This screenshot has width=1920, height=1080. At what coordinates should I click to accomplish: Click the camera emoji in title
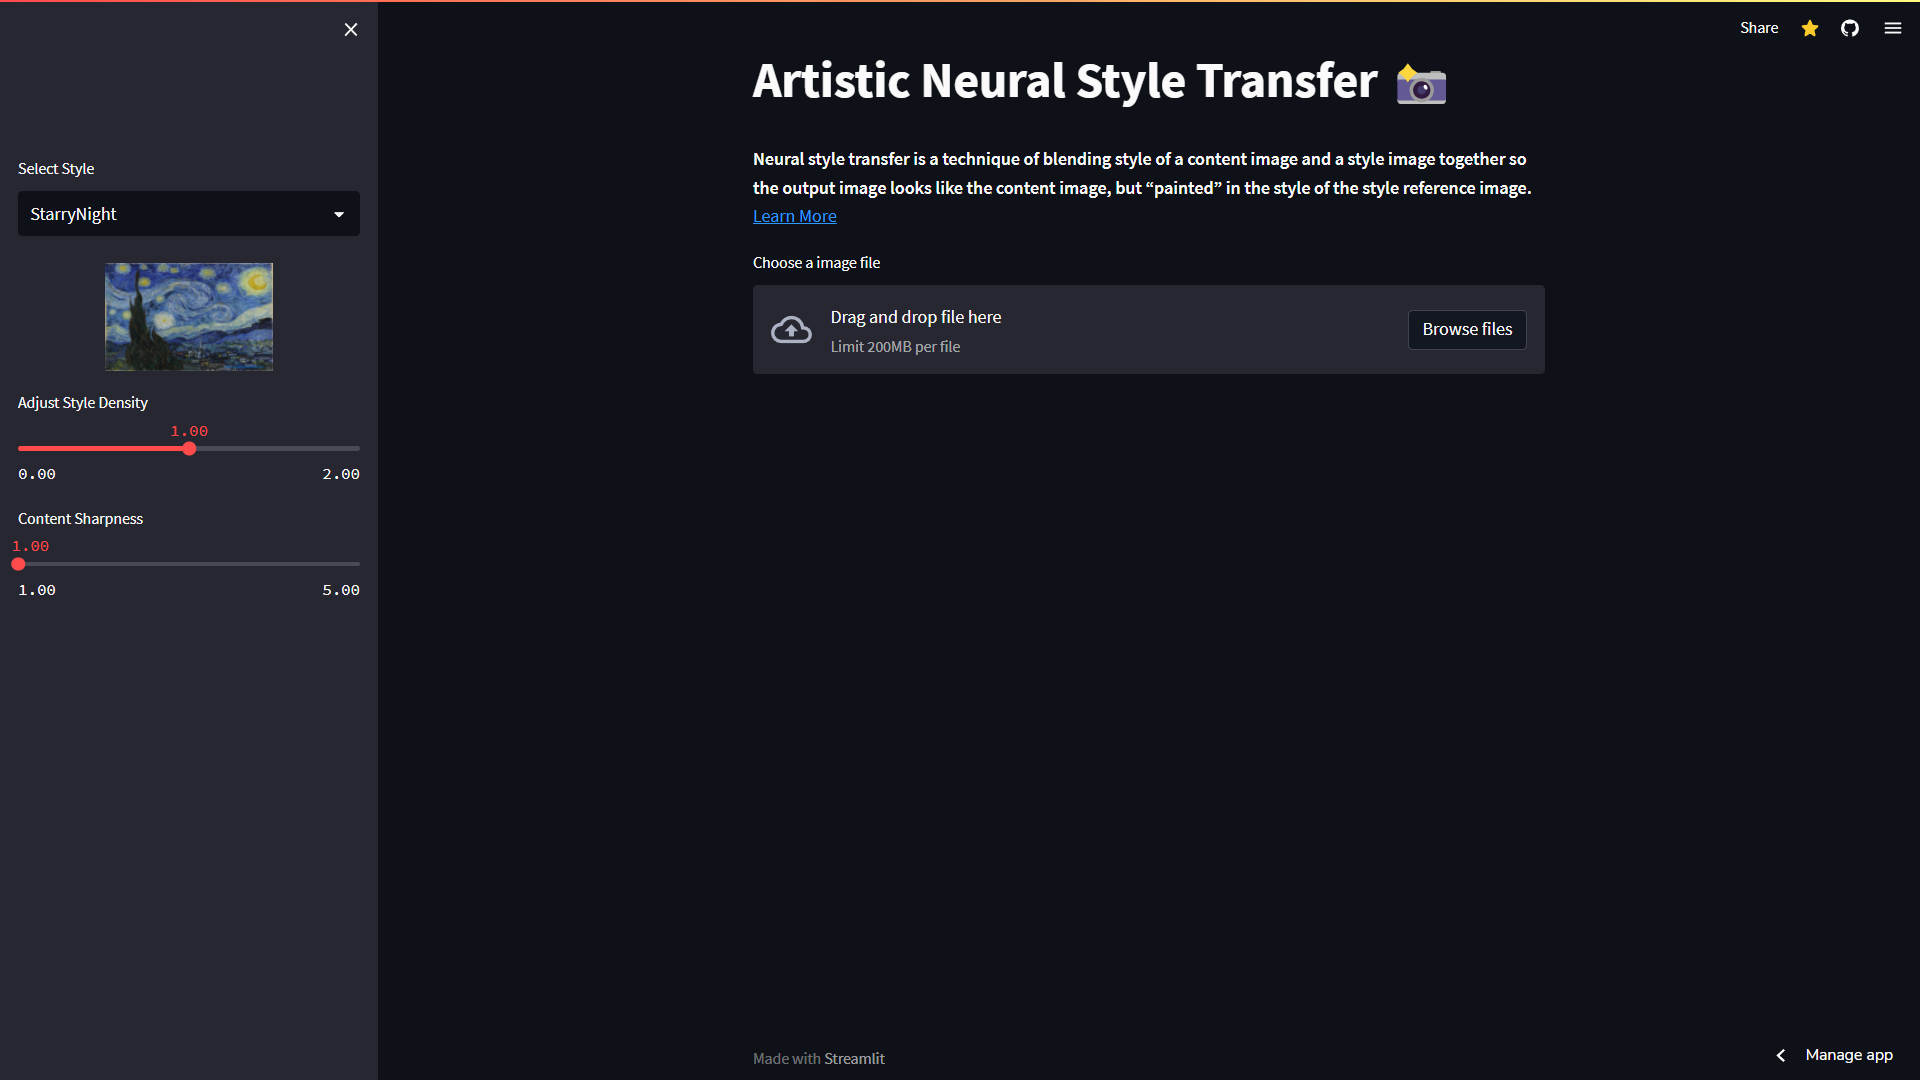pyautogui.click(x=1421, y=84)
